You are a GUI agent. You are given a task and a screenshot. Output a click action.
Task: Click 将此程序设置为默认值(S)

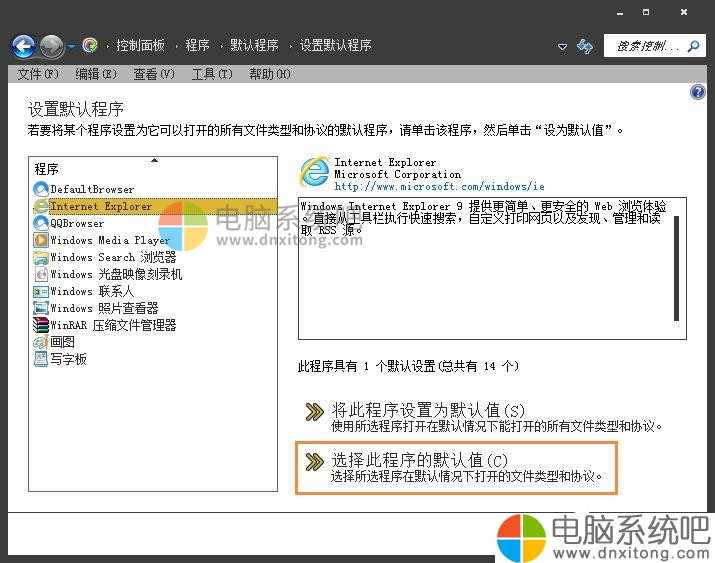click(428, 410)
